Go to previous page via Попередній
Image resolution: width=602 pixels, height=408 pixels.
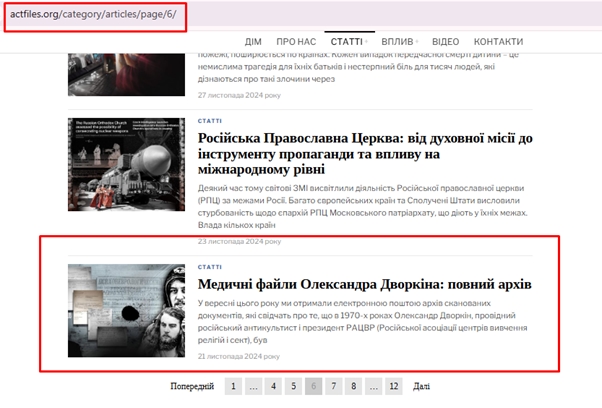pyautogui.click(x=192, y=386)
